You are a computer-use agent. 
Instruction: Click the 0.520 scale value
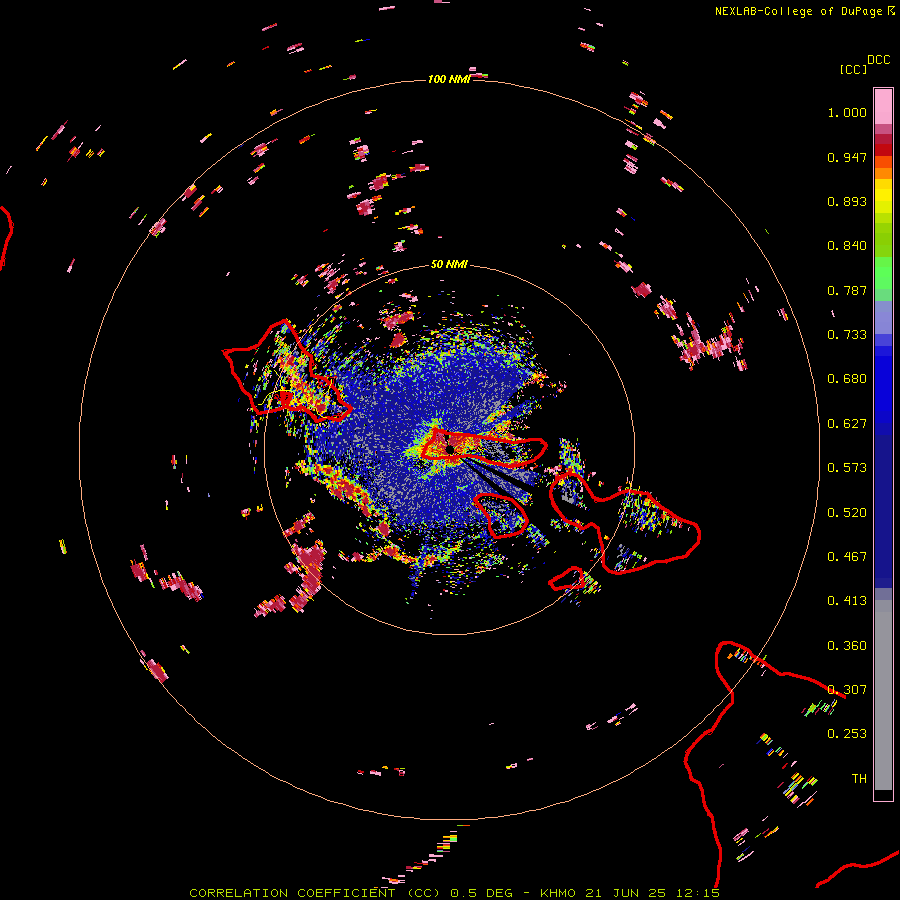click(x=847, y=513)
